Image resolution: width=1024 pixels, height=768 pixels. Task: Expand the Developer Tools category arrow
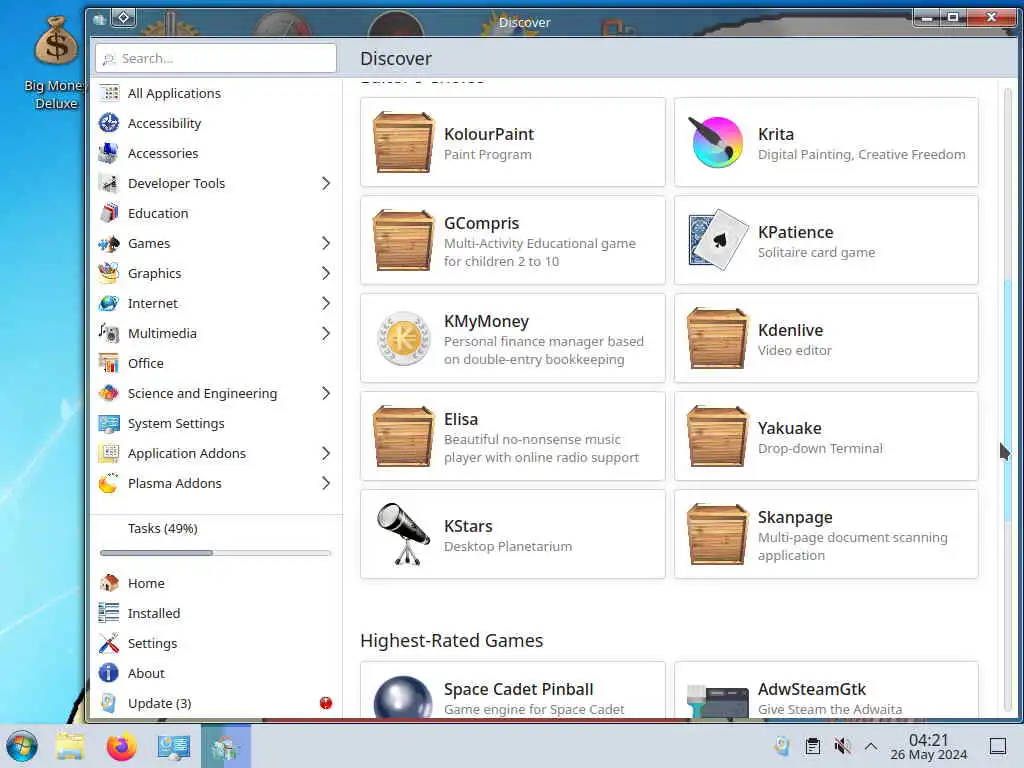pyautogui.click(x=326, y=184)
